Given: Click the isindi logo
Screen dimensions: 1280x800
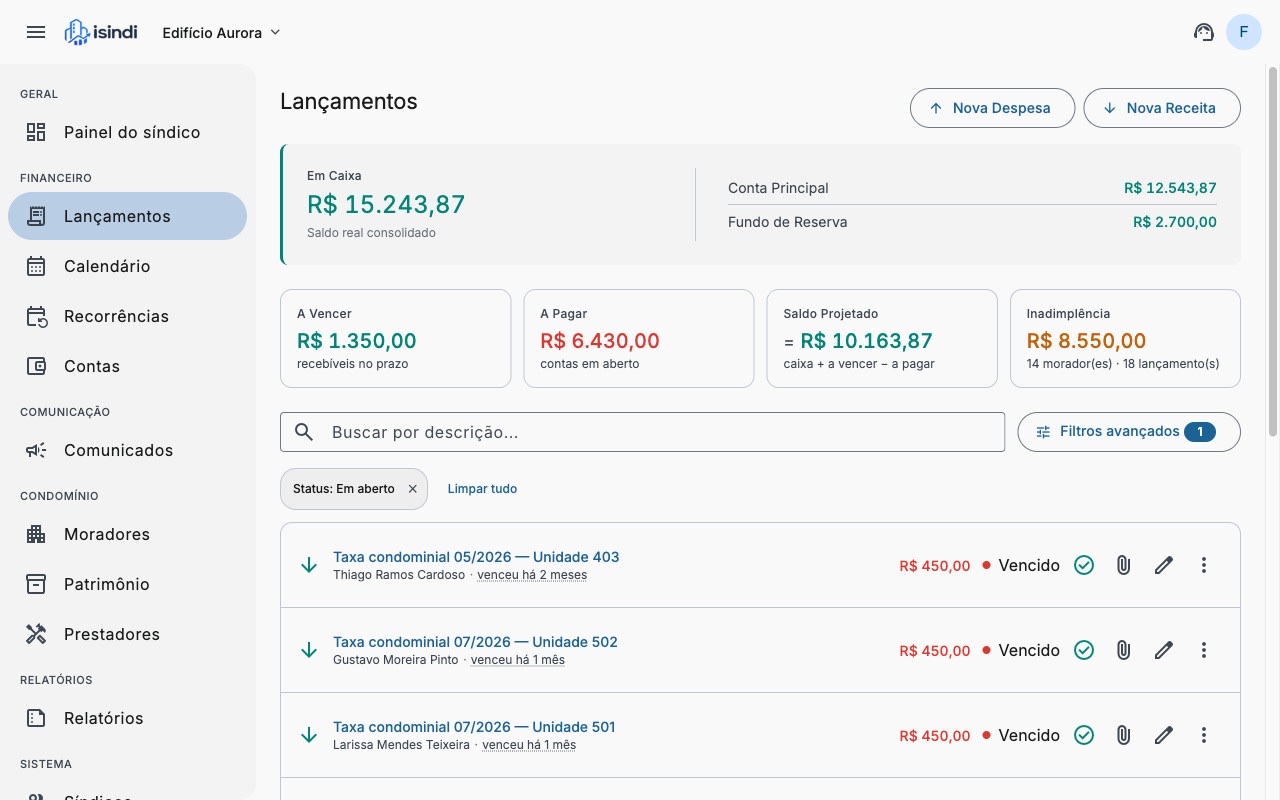Looking at the screenshot, I should click(100, 32).
